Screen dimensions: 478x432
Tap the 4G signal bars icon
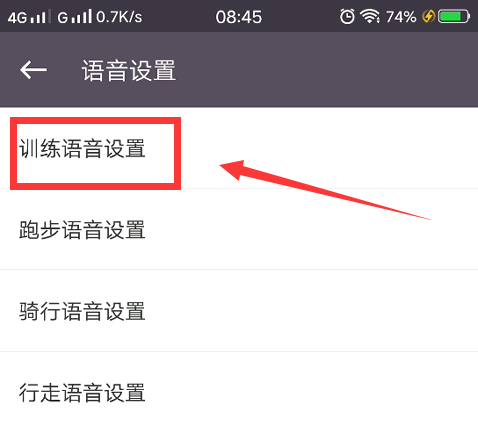coord(29,17)
